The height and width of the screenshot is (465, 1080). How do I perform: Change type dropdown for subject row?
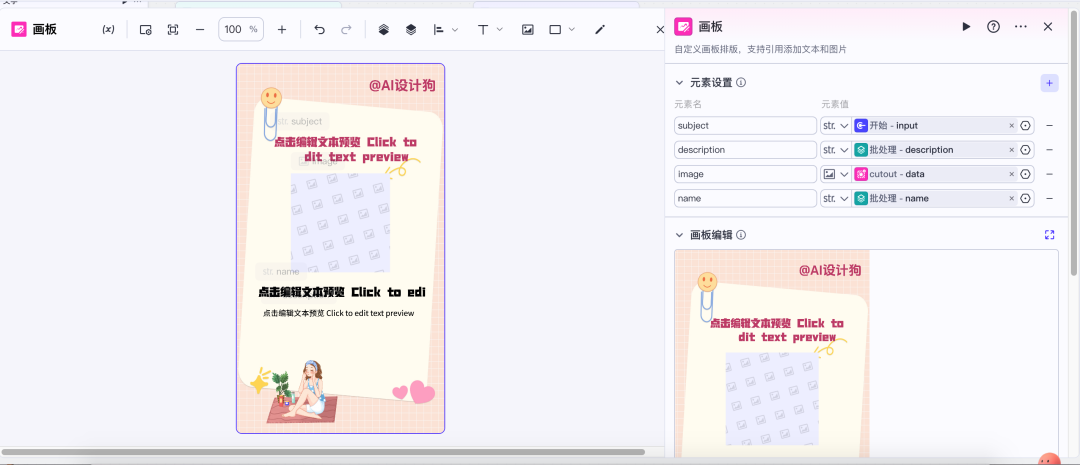[836, 126]
